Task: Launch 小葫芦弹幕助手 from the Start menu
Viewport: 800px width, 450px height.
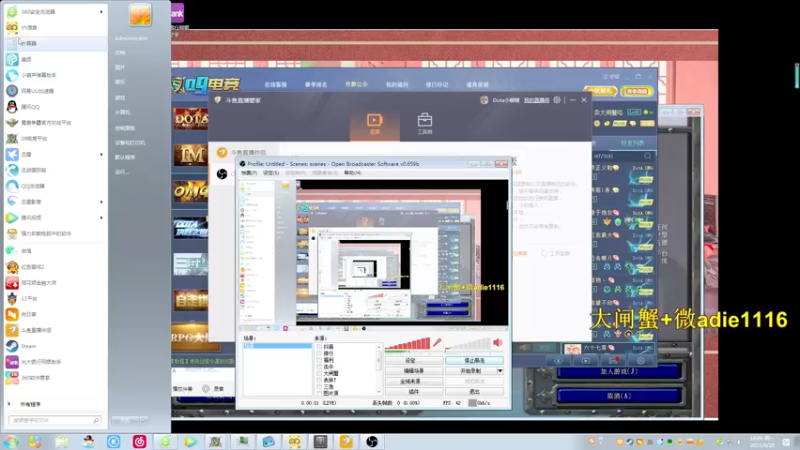Action: 55,75
